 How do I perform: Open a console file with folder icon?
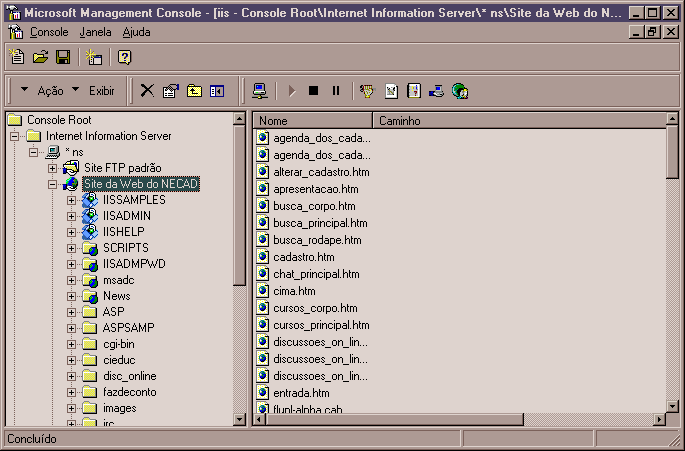[x=40, y=57]
